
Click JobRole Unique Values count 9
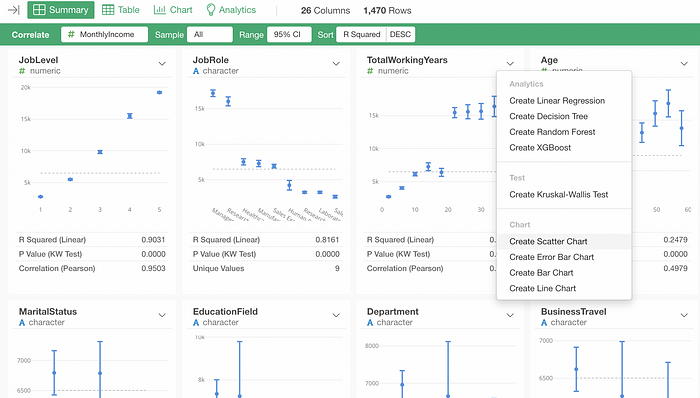click(x=337, y=268)
